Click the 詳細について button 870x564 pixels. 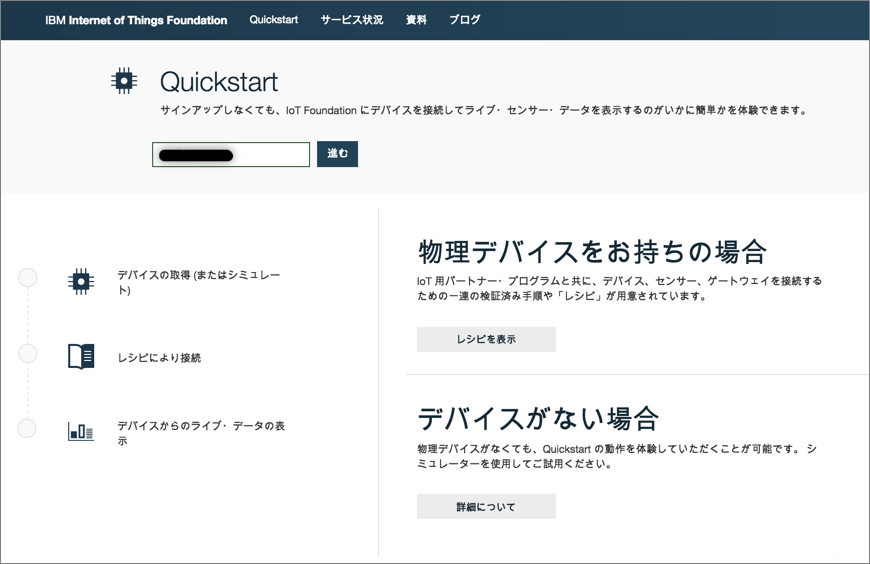[x=486, y=506]
